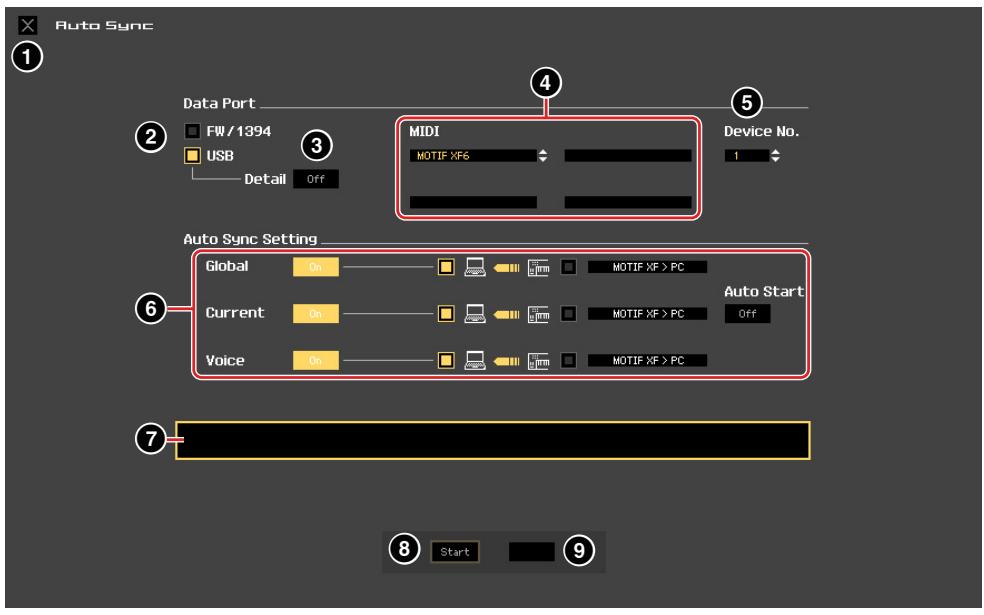Click the Data Port section heading

[219, 104]
